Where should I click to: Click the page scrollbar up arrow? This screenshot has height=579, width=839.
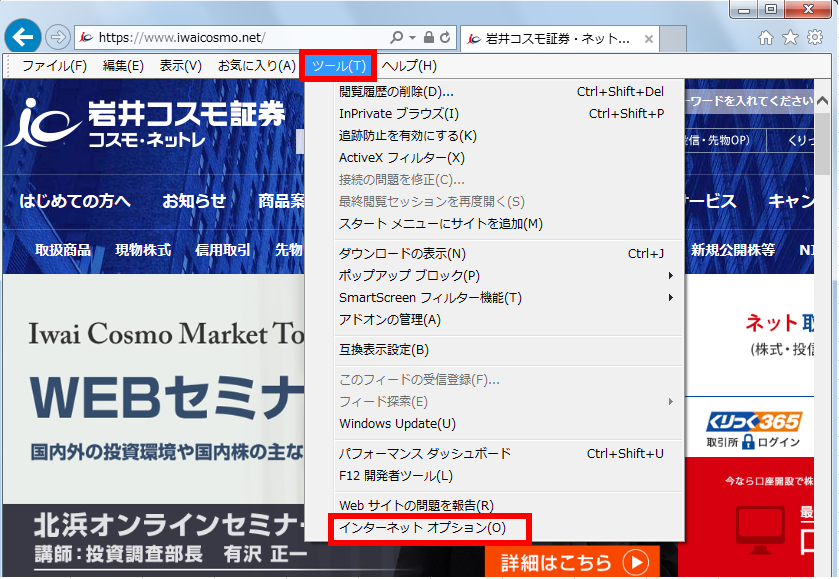coord(822,100)
